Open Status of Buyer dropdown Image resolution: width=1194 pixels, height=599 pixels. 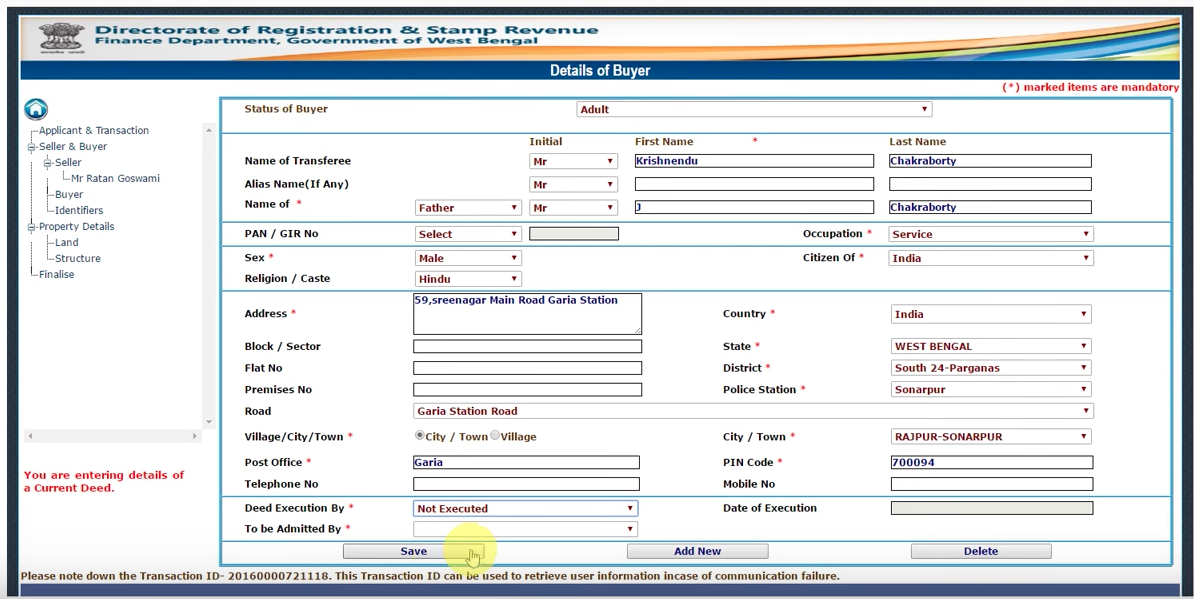(x=754, y=109)
